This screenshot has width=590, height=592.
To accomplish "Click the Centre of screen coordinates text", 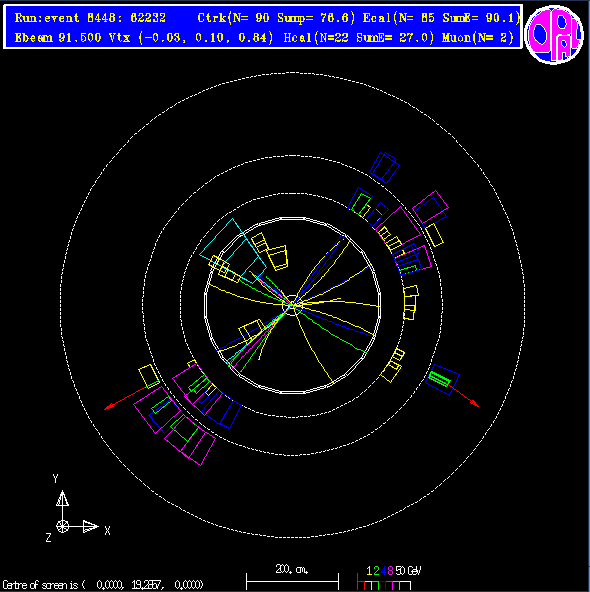I will click(x=103, y=585).
